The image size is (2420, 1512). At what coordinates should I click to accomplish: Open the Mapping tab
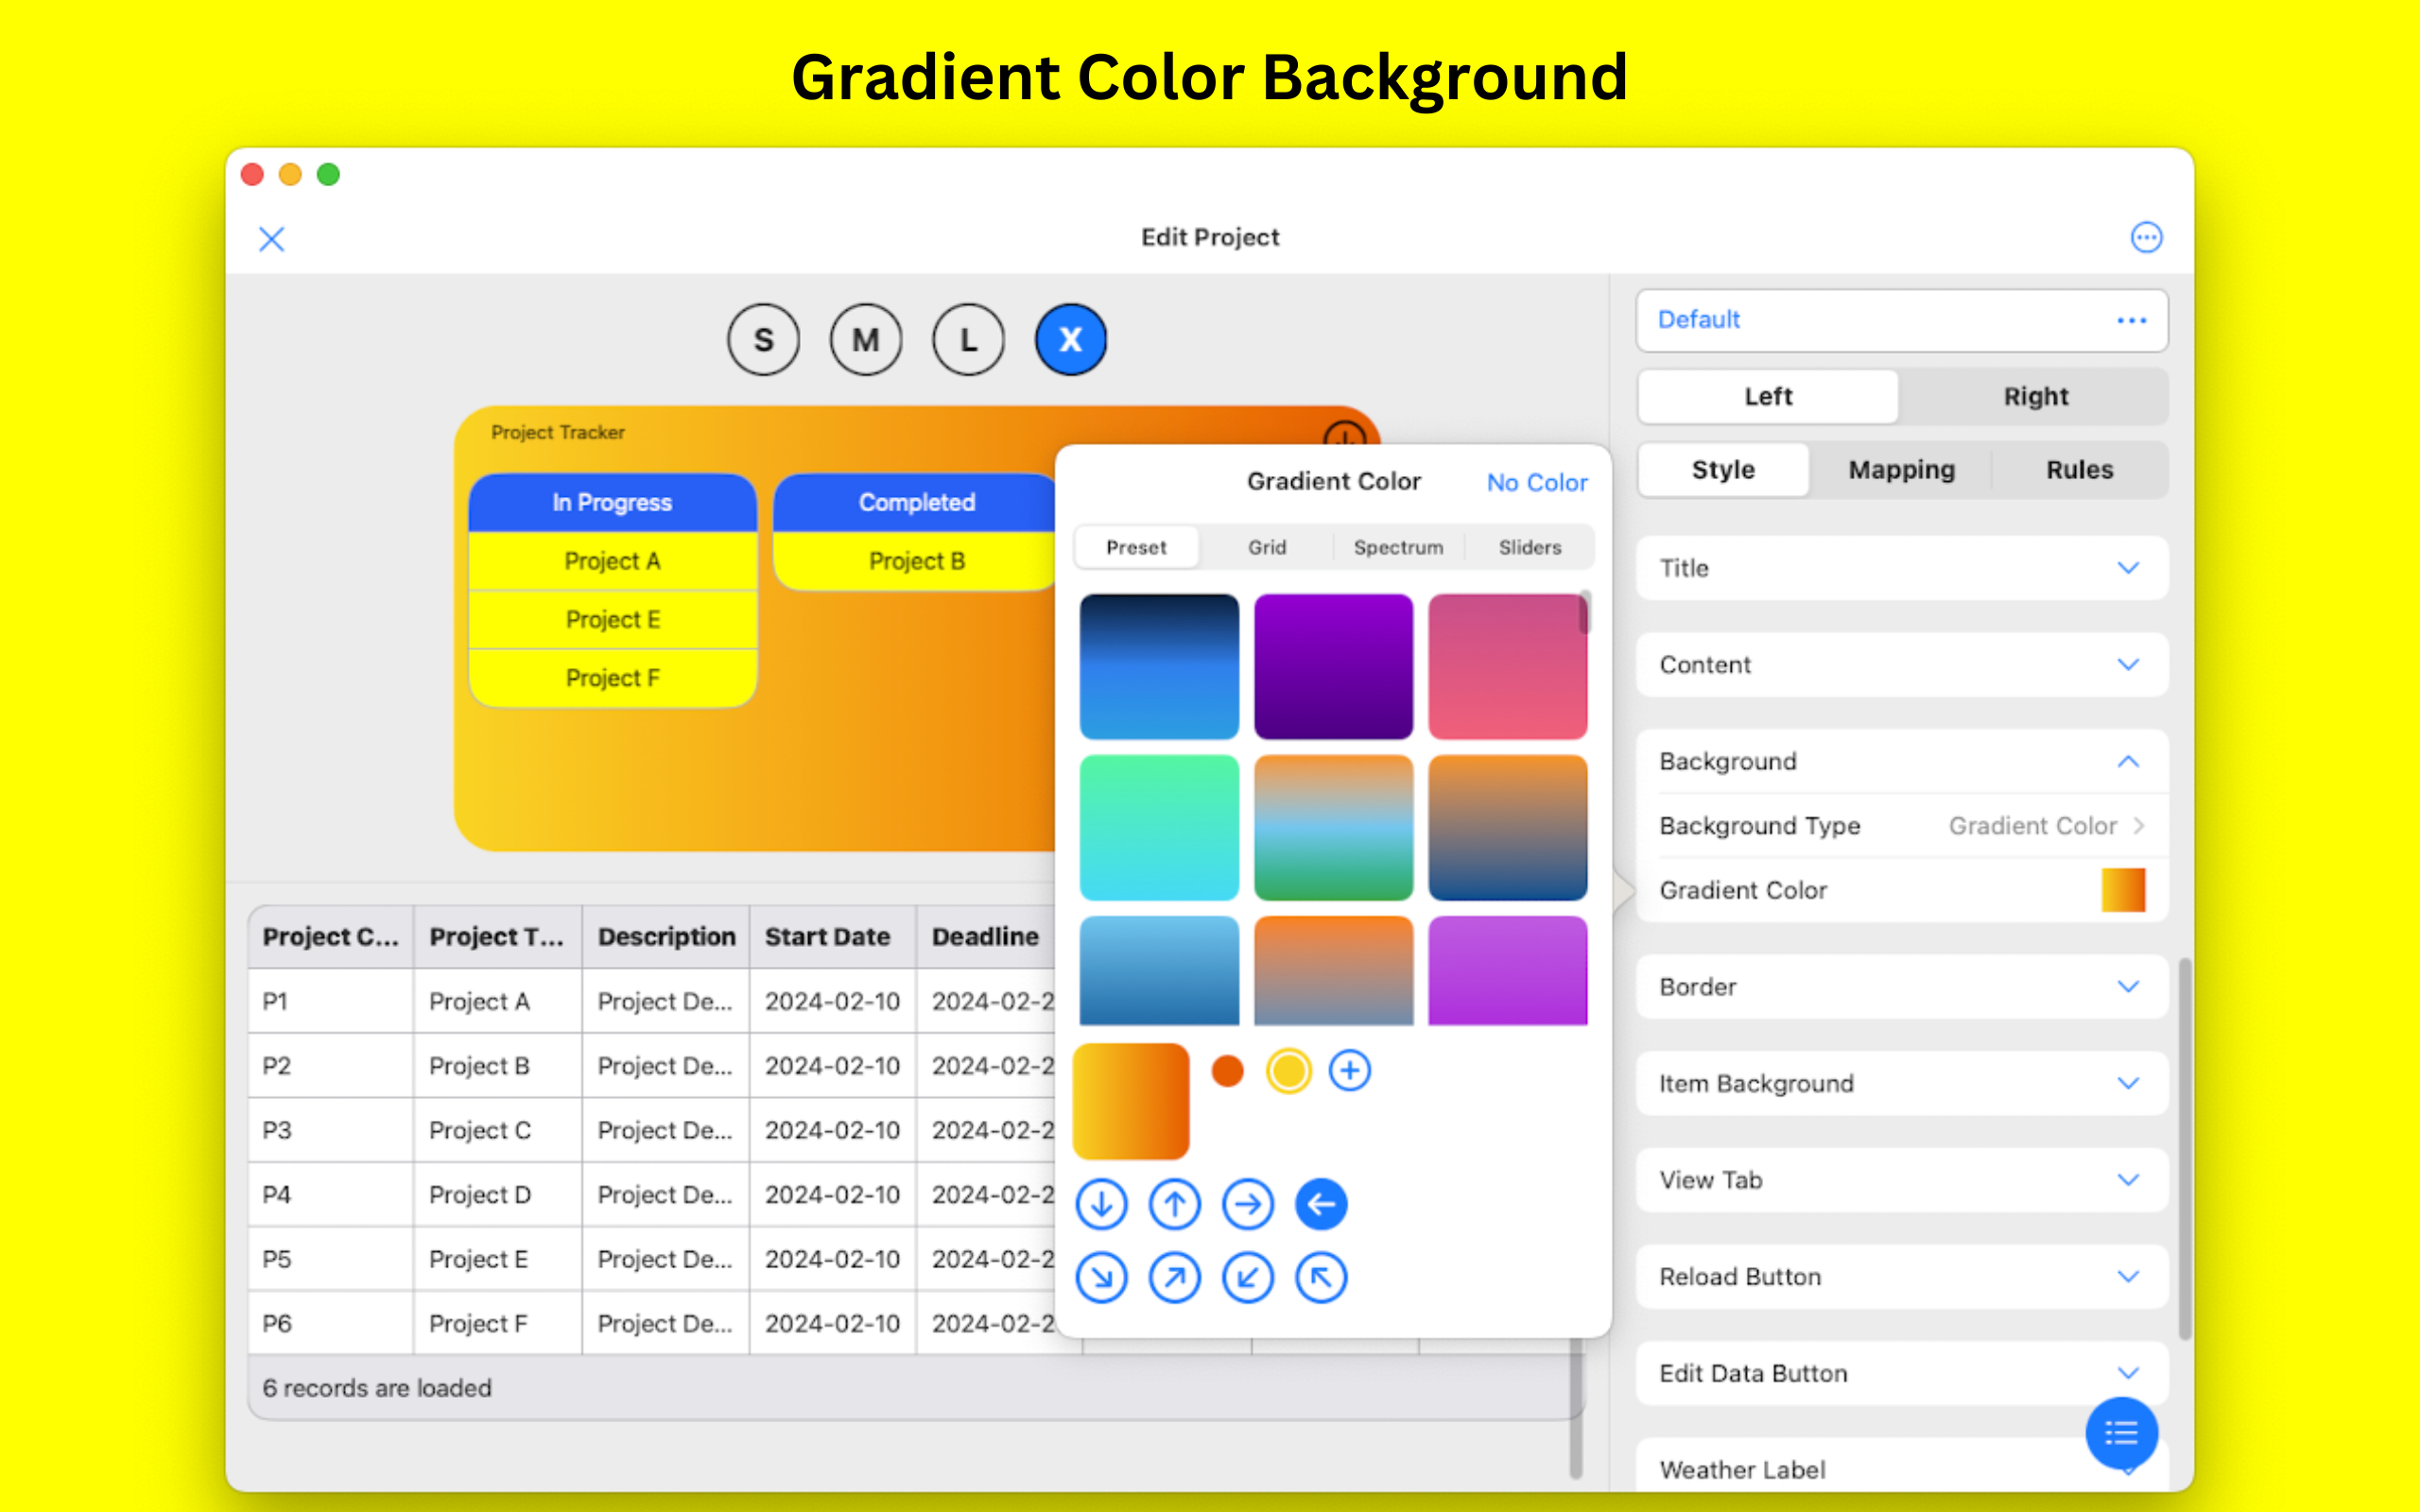coord(1901,470)
